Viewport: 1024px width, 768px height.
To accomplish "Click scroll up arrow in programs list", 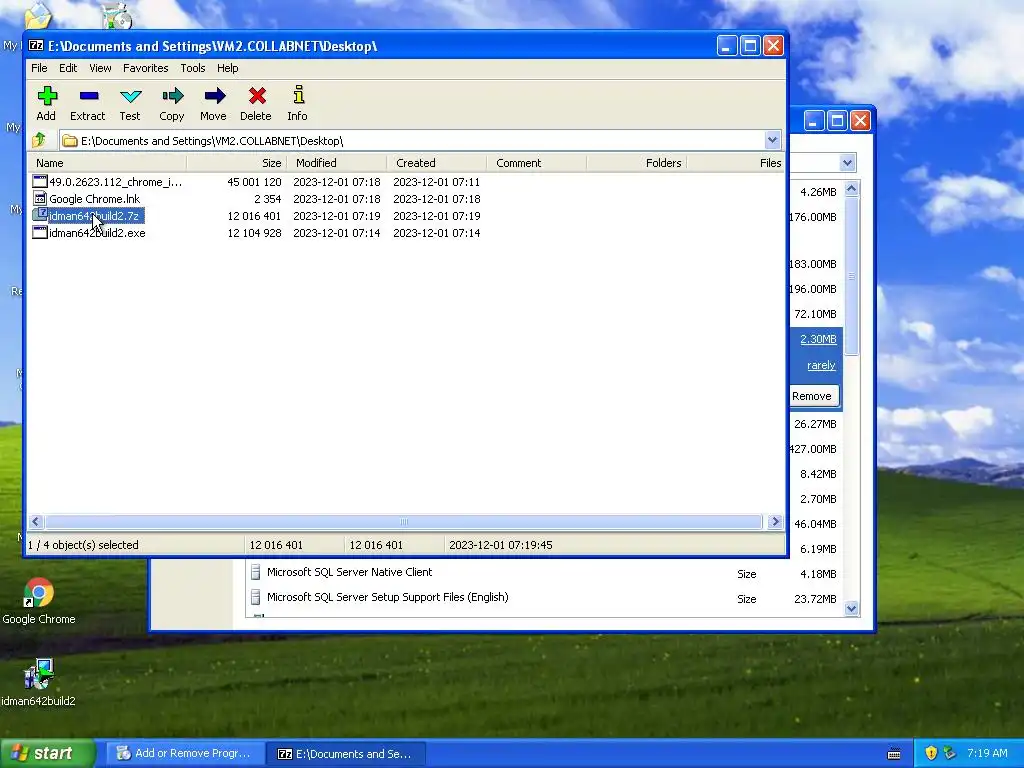I will 851,189.
